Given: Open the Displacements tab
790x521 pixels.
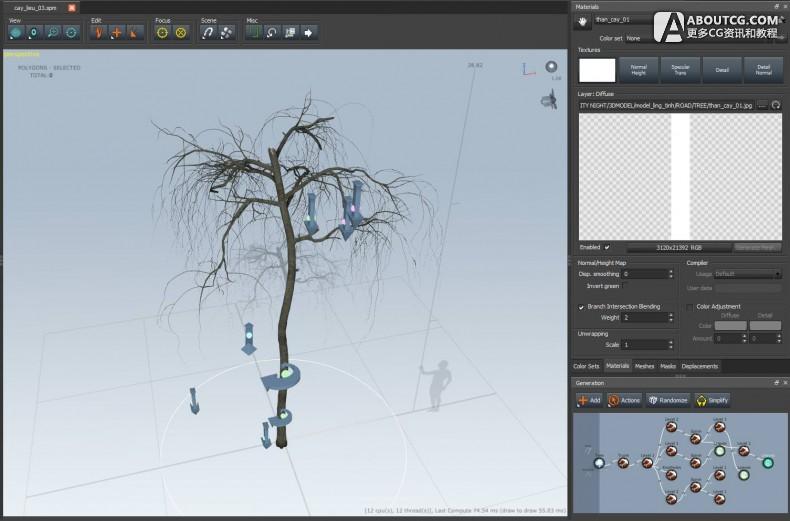Looking at the screenshot, I should pyautogui.click(x=700, y=366).
